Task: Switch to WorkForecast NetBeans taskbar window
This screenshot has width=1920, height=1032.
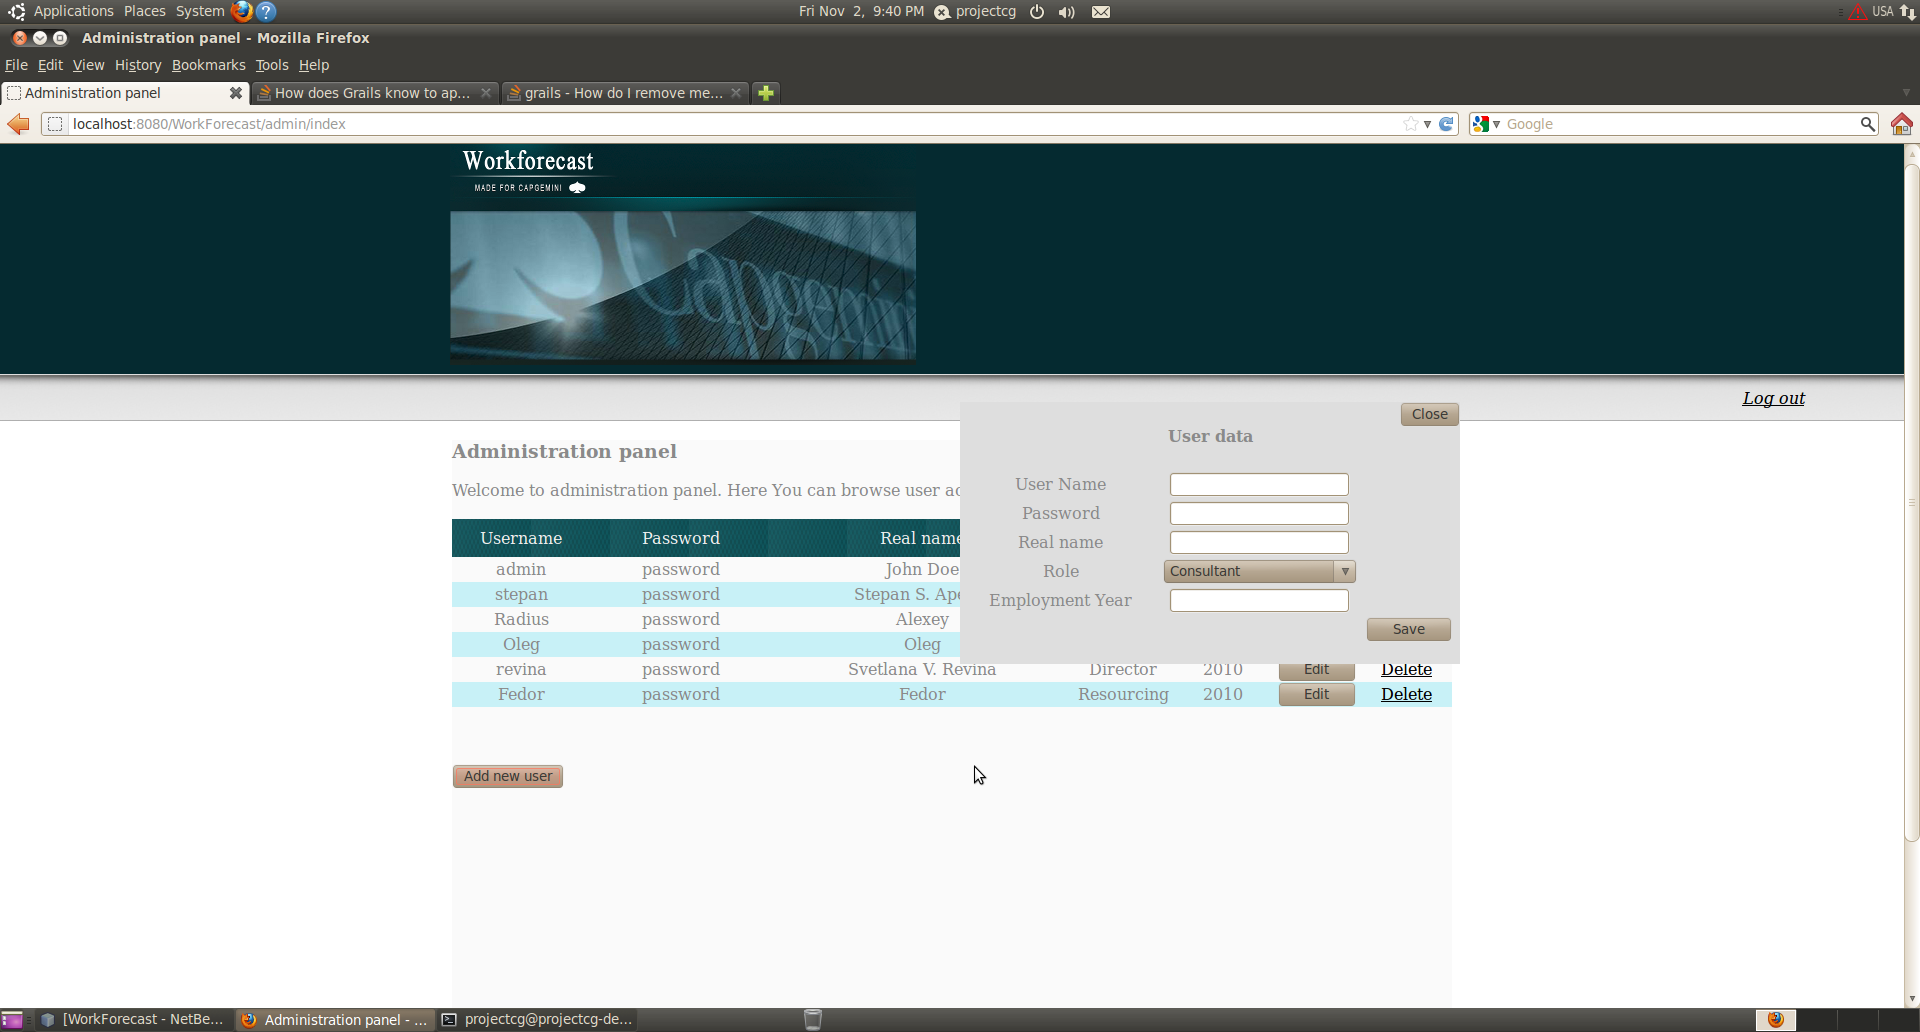Action: pyautogui.click(x=132, y=1020)
